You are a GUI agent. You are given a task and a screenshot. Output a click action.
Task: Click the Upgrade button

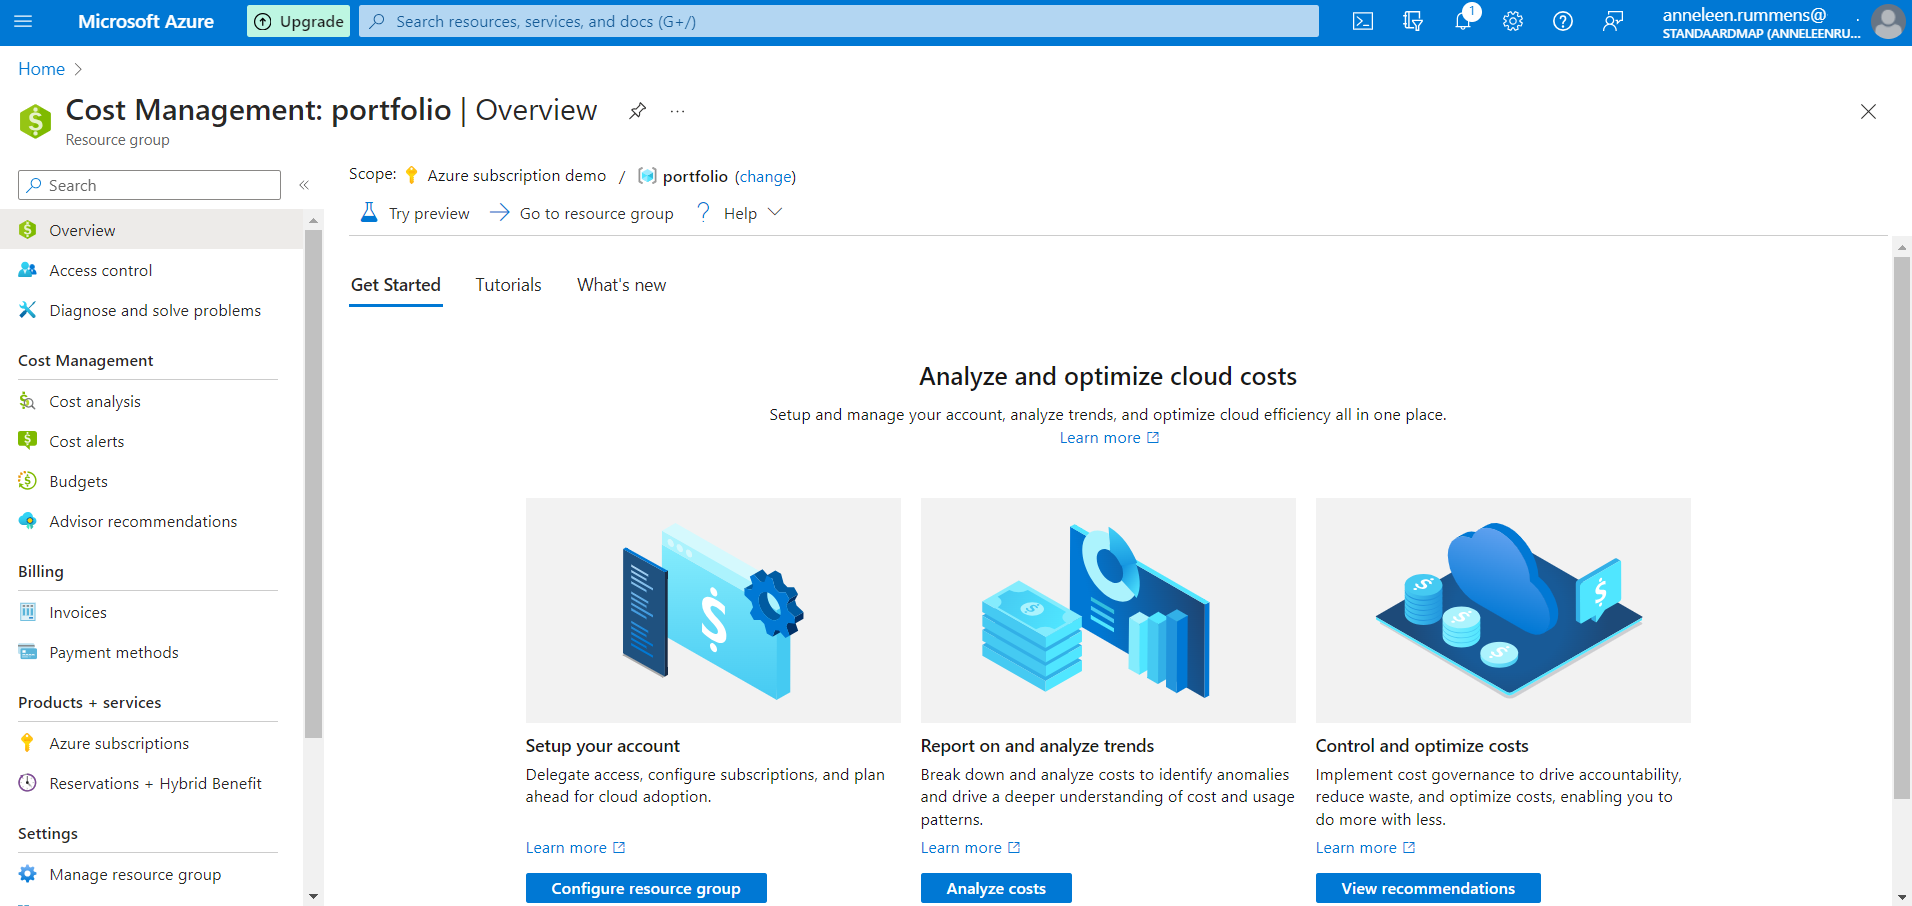click(298, 21)
